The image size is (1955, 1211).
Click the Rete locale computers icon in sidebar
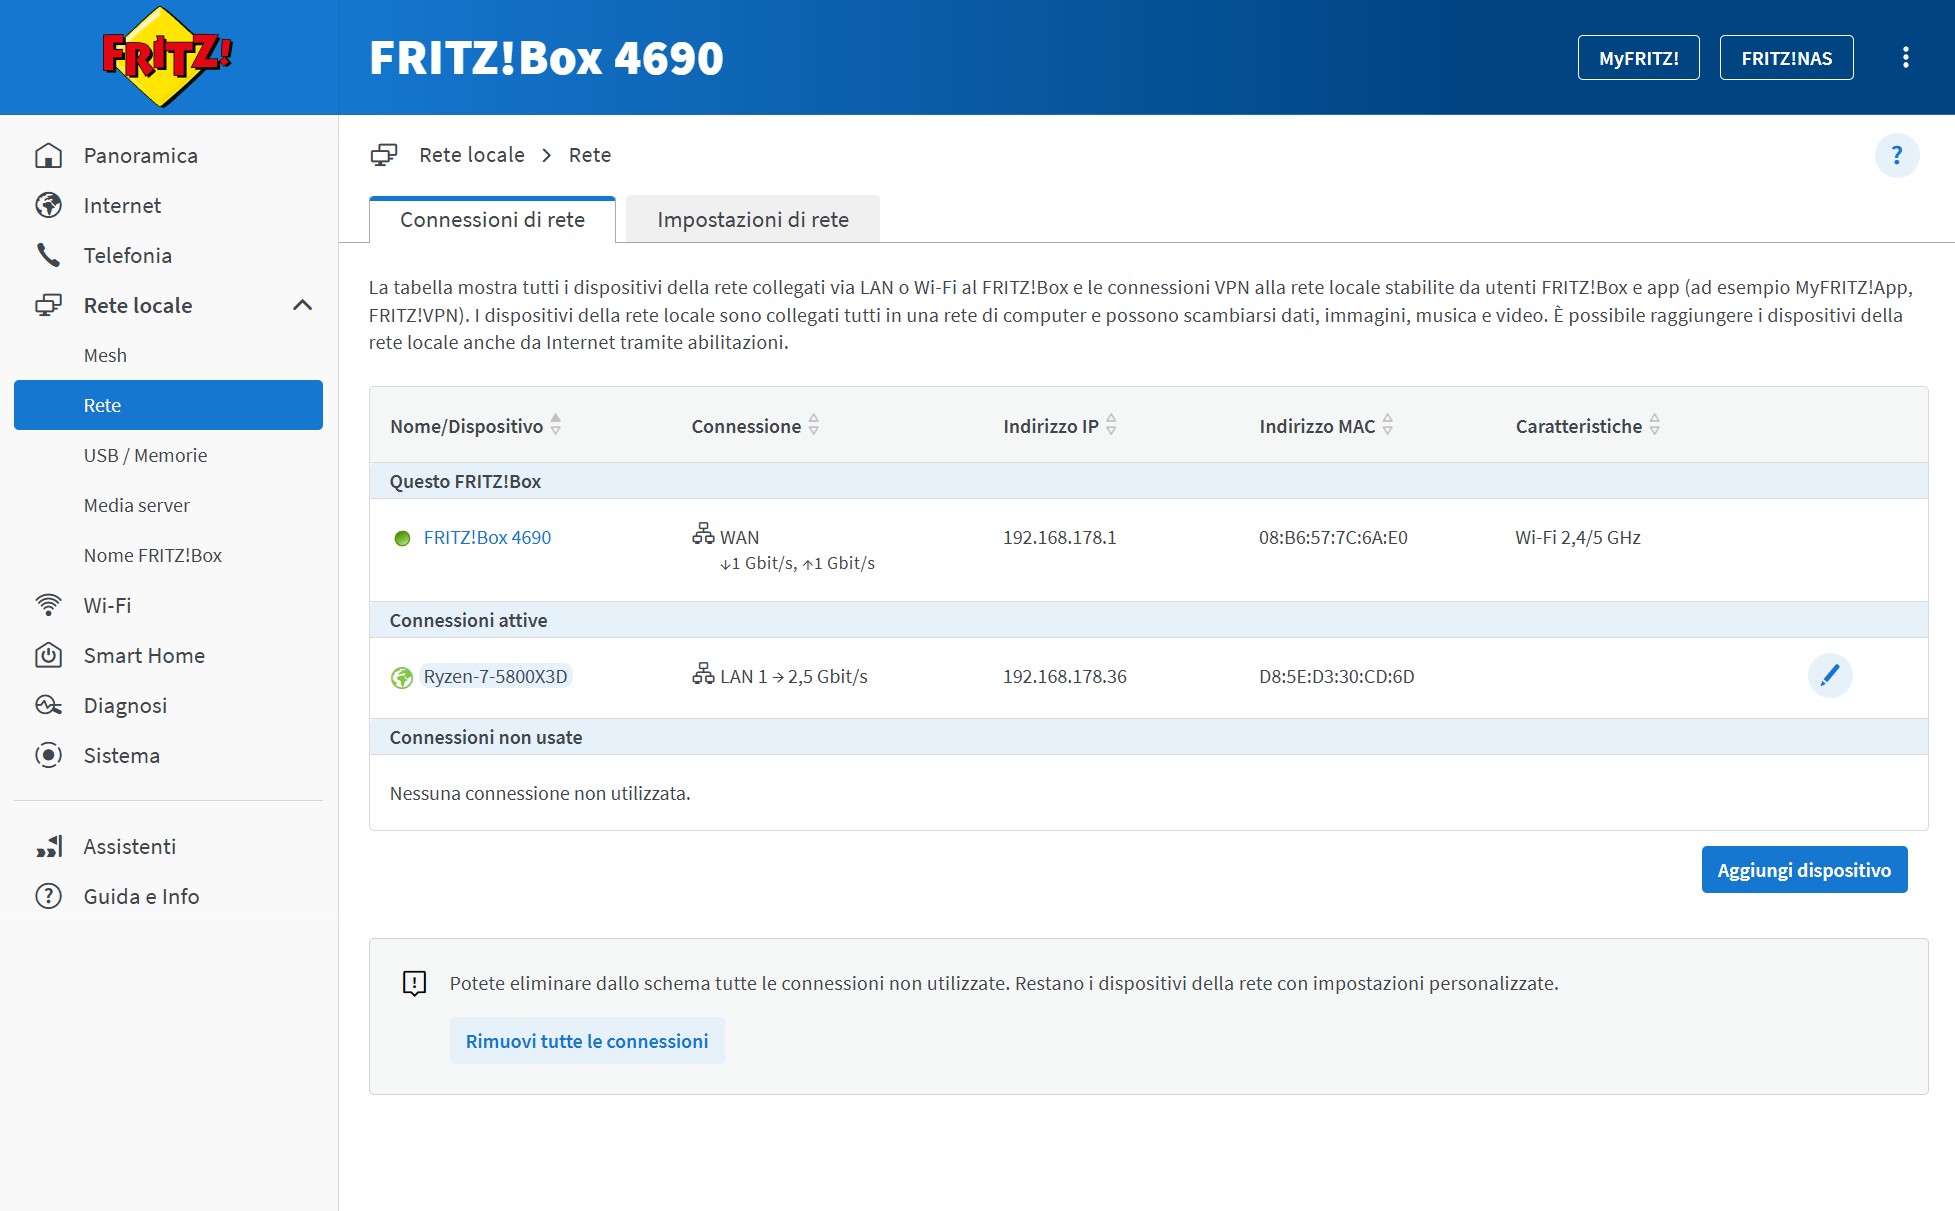click(48, 305)
